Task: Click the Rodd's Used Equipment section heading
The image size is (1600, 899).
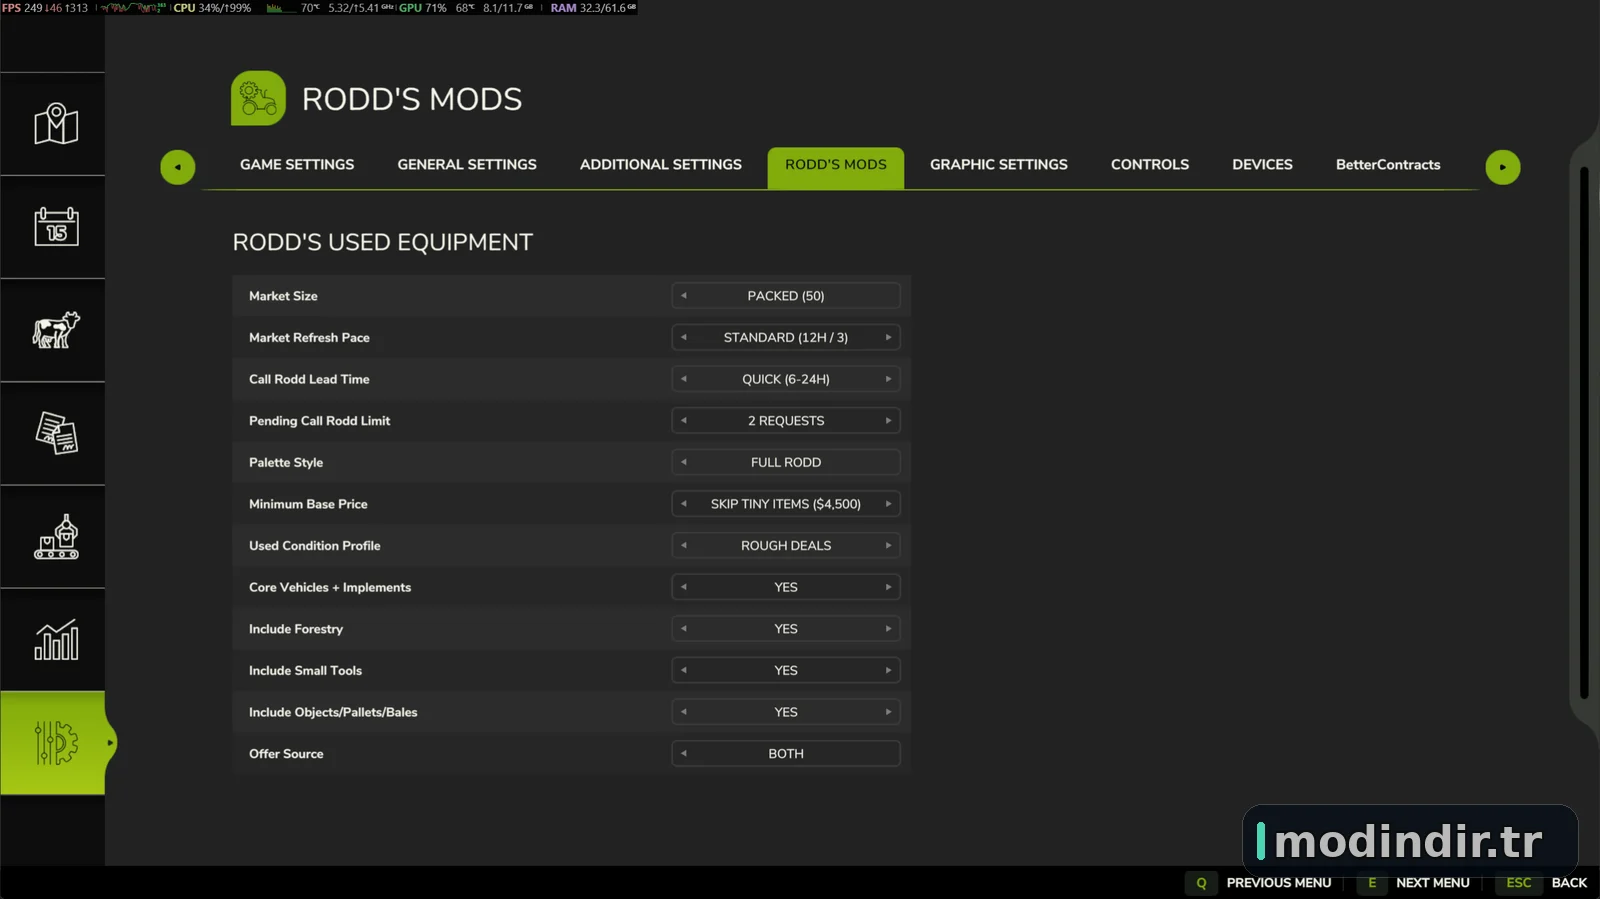Action: coord(383,242)
